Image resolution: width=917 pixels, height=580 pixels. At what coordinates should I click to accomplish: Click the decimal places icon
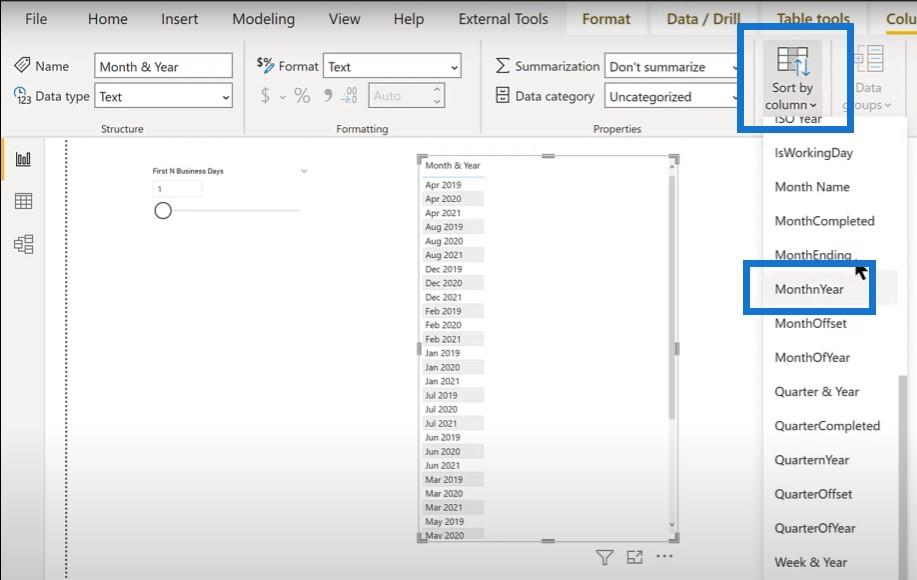(x=350, y=95)
